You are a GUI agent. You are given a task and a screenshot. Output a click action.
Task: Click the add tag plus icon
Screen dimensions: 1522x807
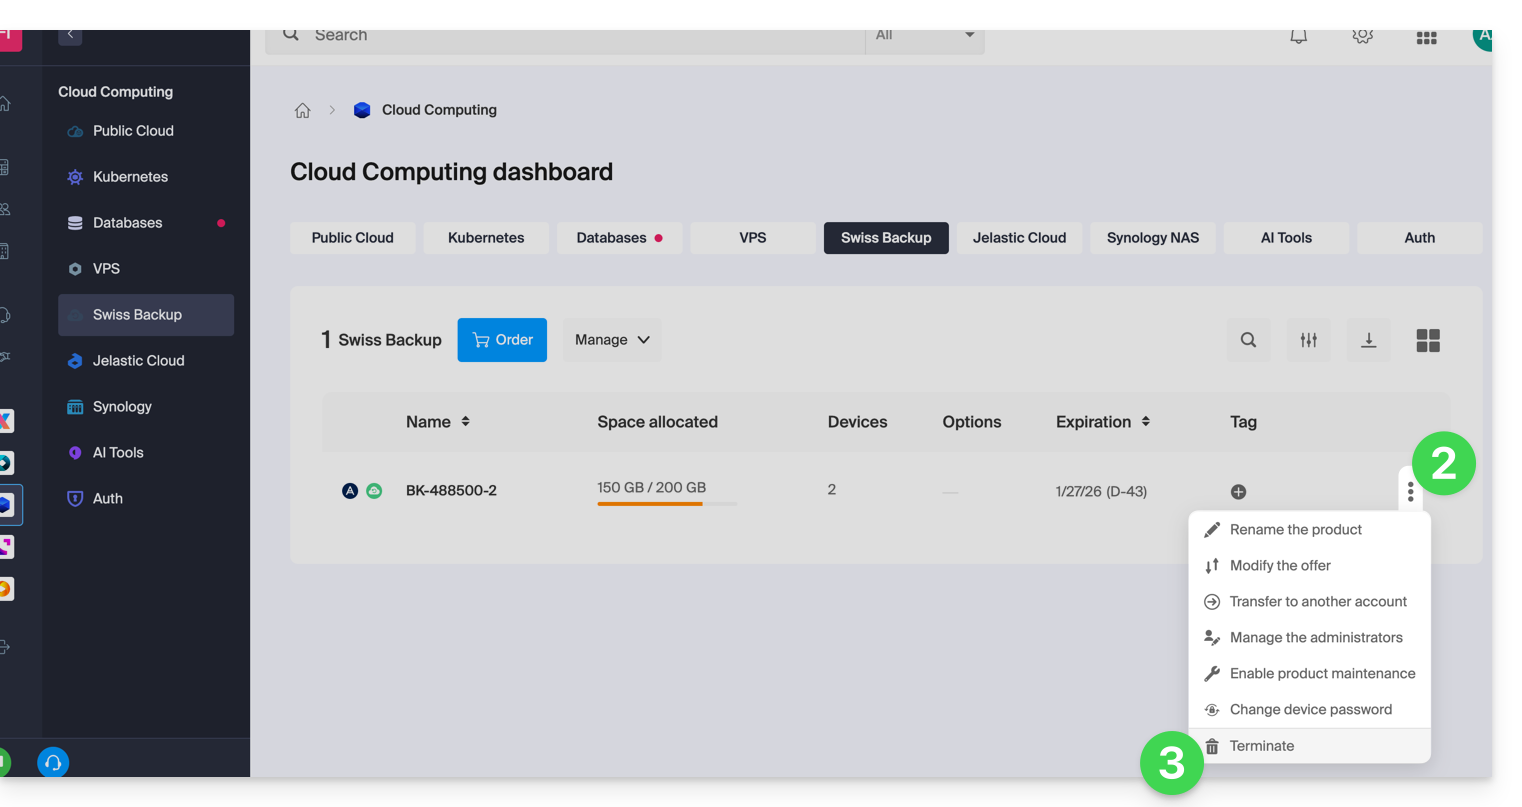[x=1238, y=492]
